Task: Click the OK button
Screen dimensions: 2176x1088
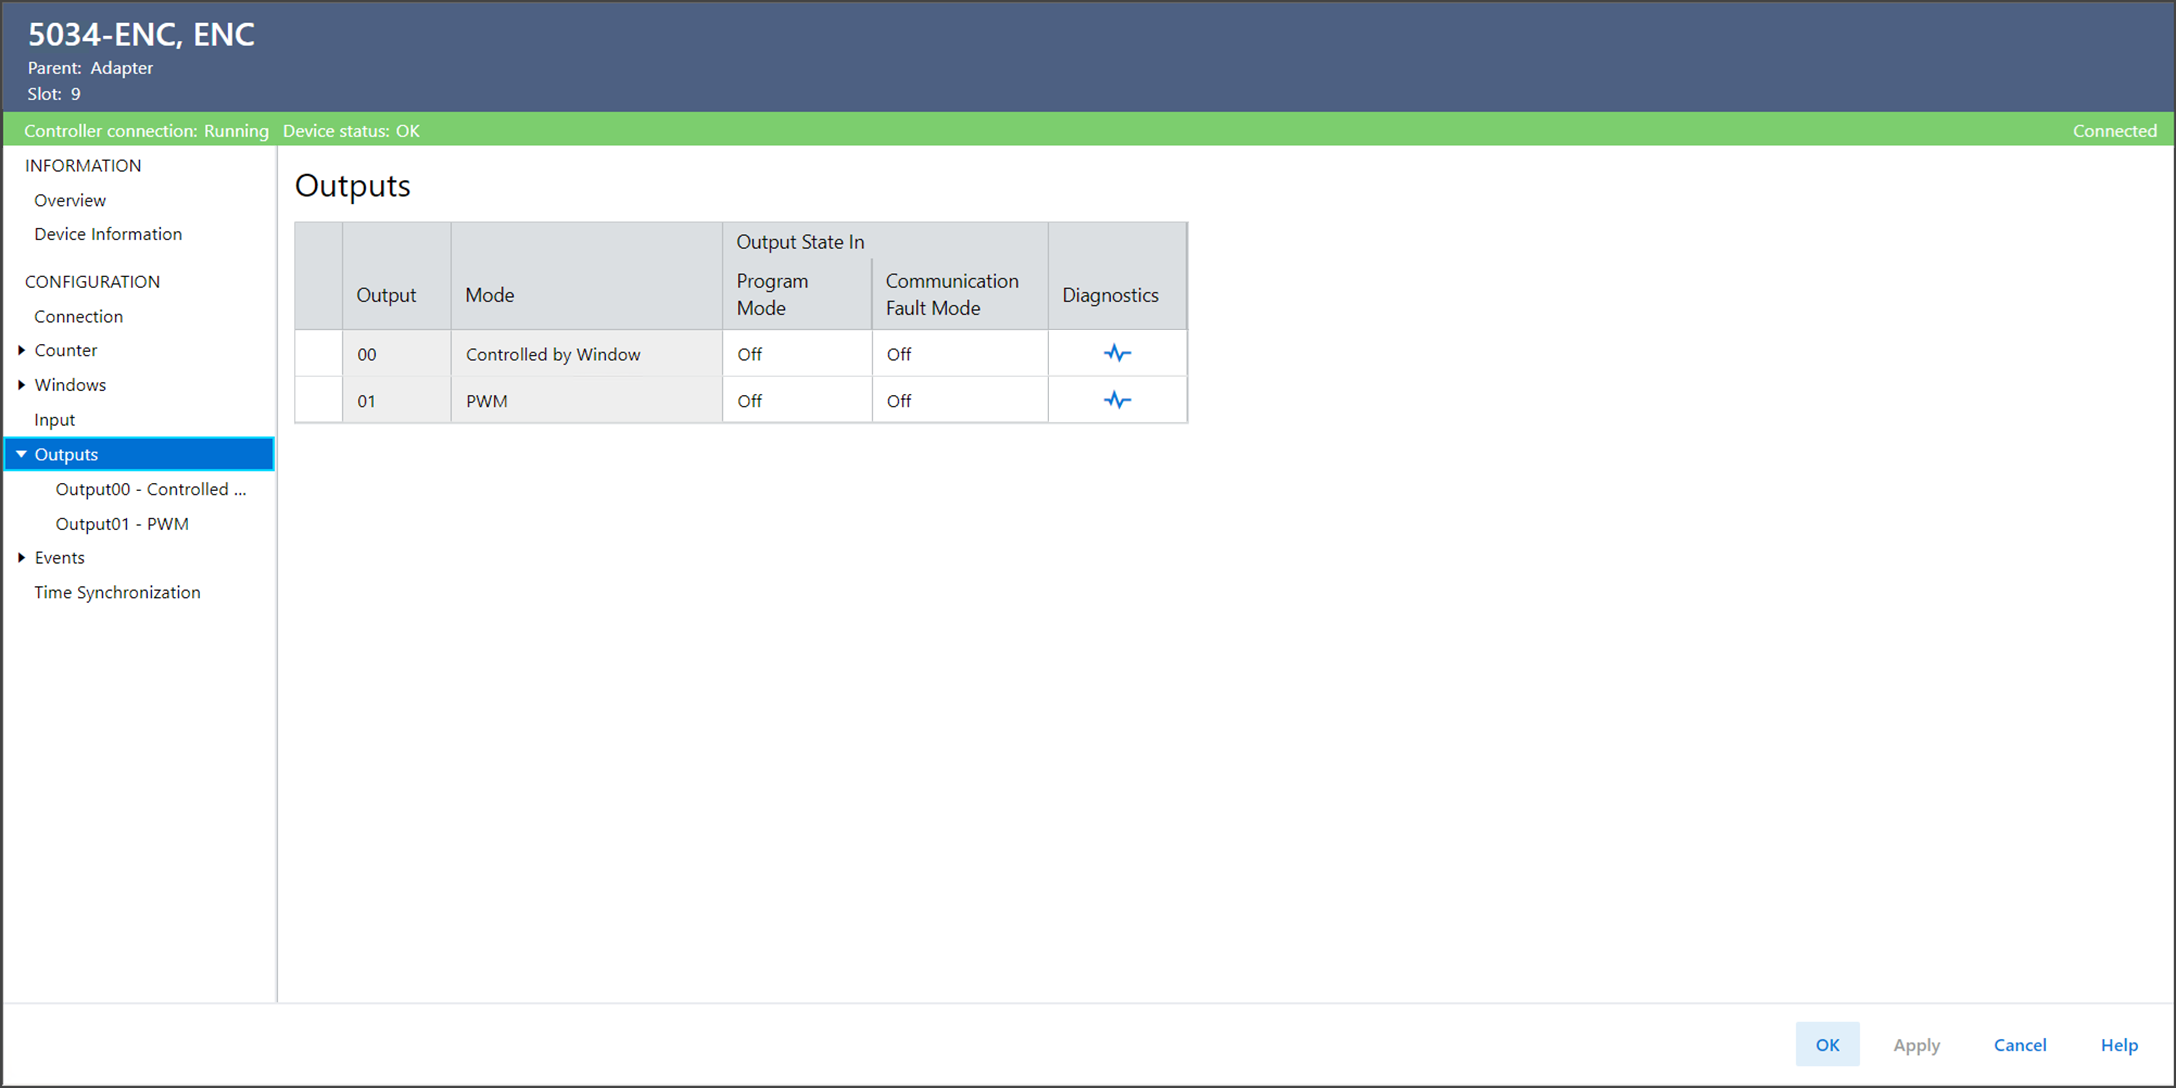Action: (1827, 1044)
